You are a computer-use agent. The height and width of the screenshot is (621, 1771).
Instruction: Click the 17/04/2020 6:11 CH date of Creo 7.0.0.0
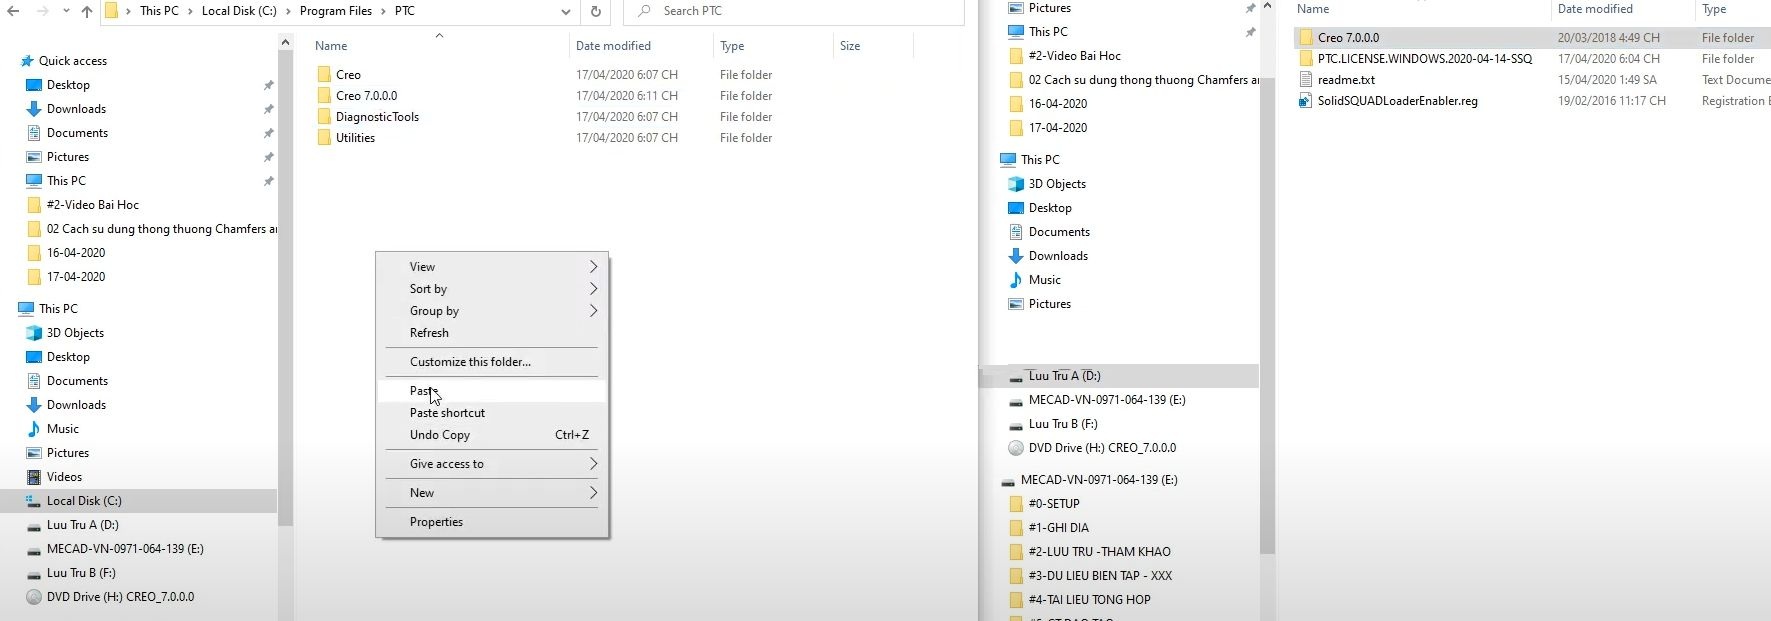coord(627,96)
